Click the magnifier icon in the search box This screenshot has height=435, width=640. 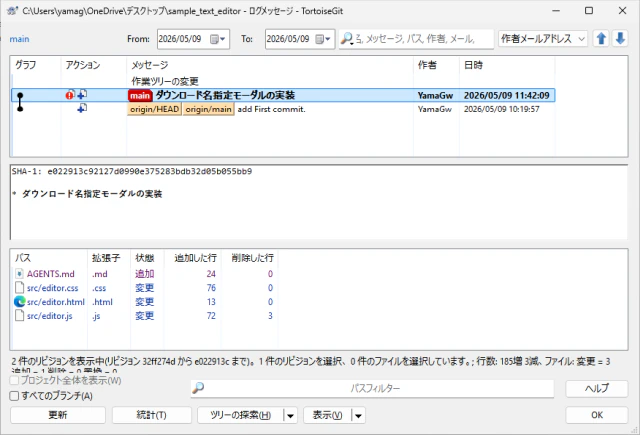click(x=347, y=39)
